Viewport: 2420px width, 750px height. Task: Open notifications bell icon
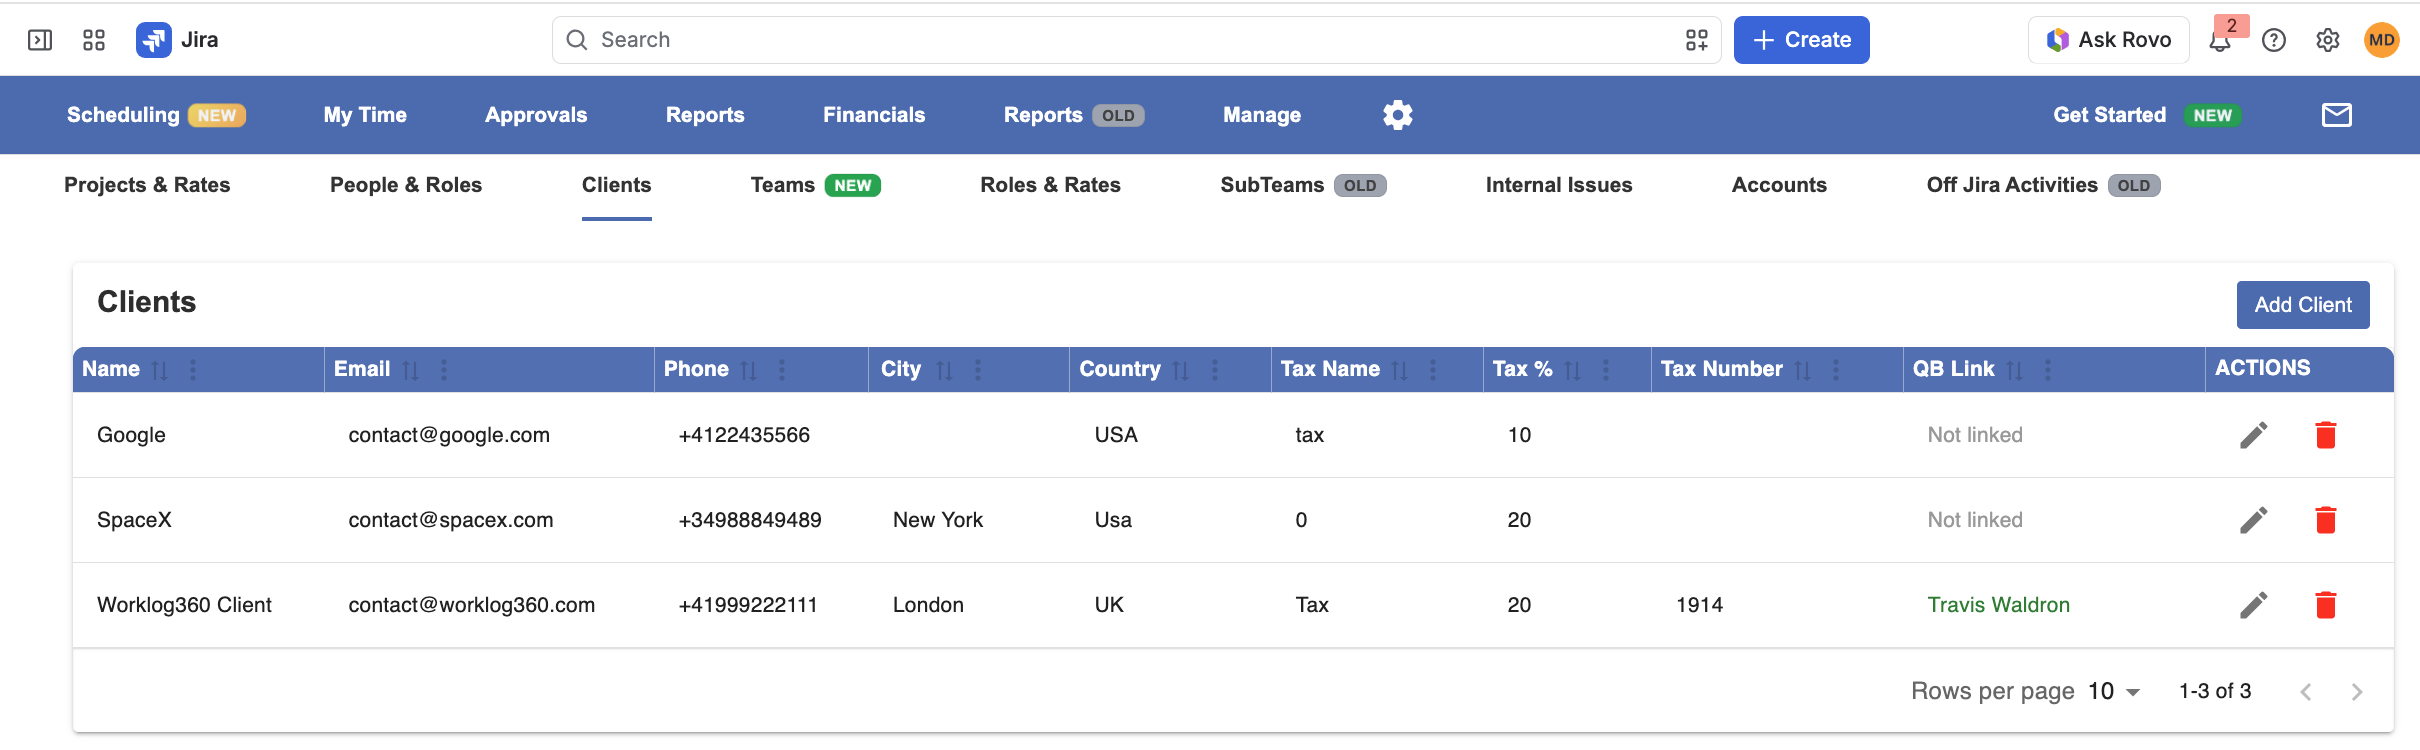point(2220,41)
